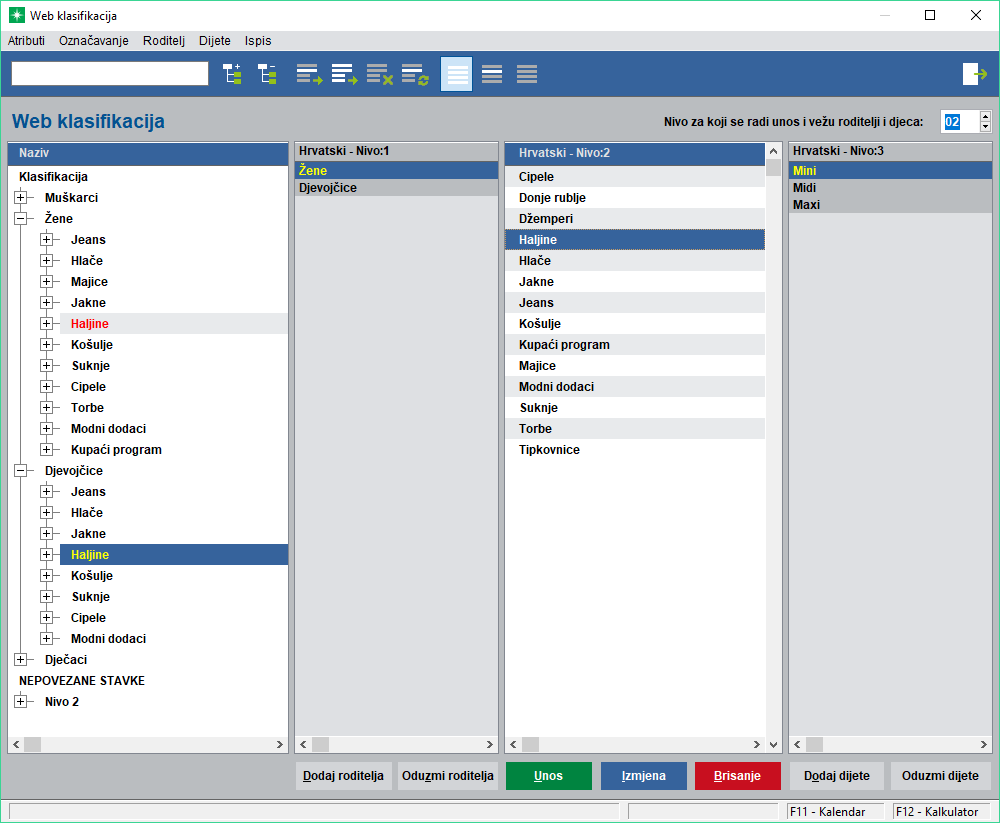1000x823 pixels.
Task: Click the exit door icon in toolbar
Action: (x=974, y=74)
